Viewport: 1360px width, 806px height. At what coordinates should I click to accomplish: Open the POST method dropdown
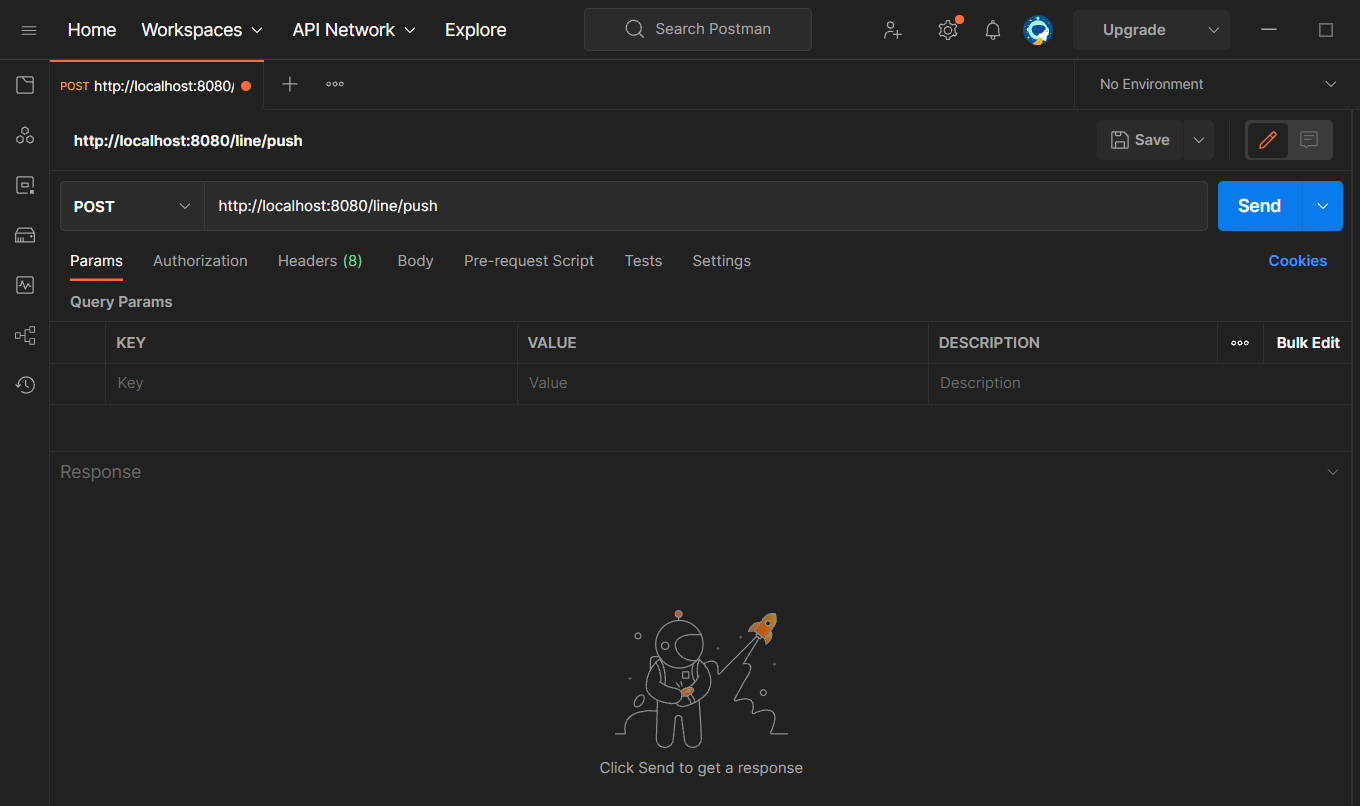tap(132, 206)
